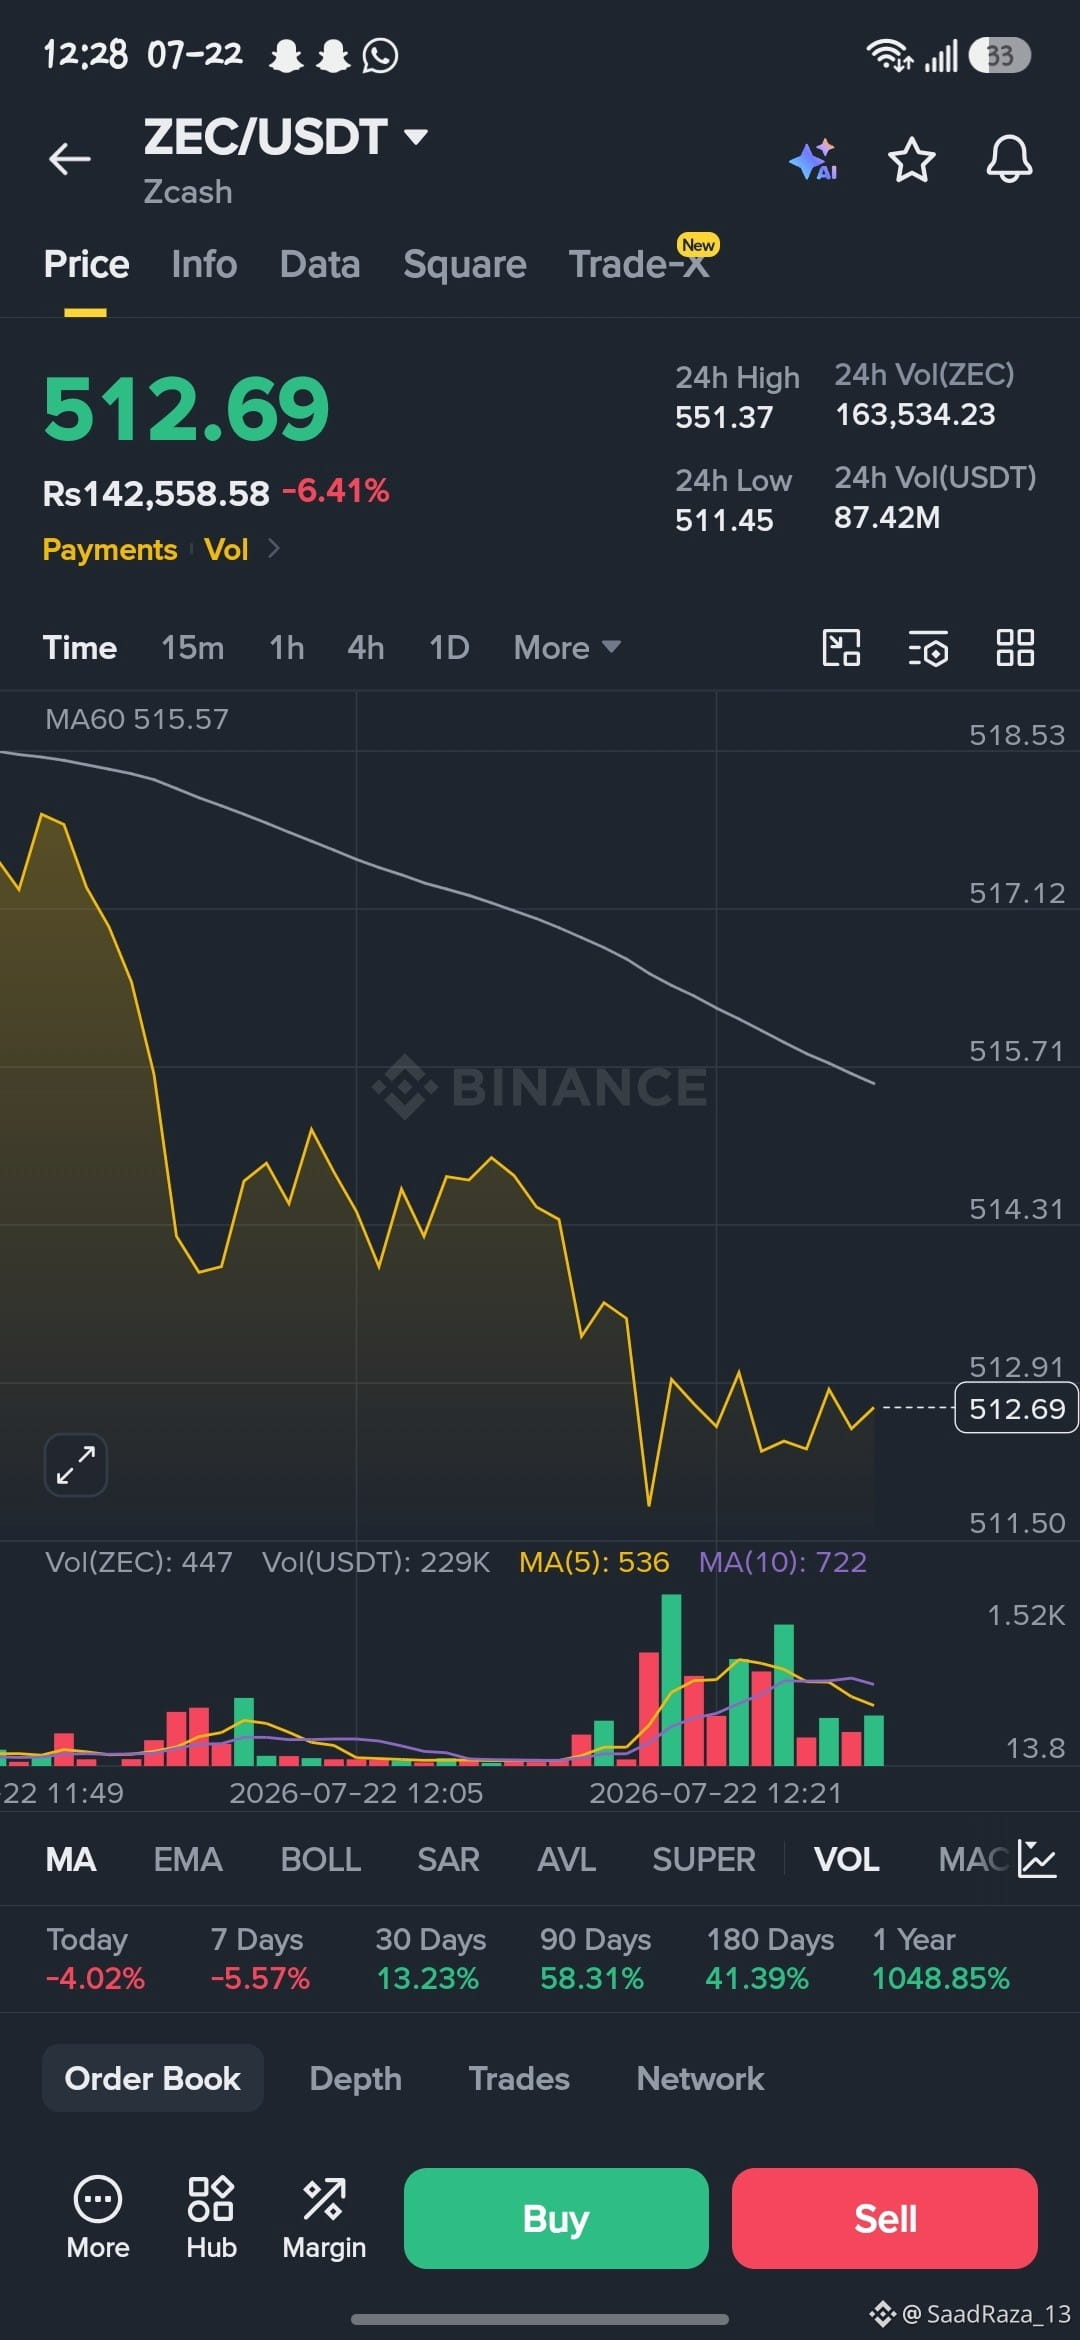Add ZEC/USDT to favorites with star
Screen dimensions: 1080x2340
pyautogui.click(x=912, y=160)
